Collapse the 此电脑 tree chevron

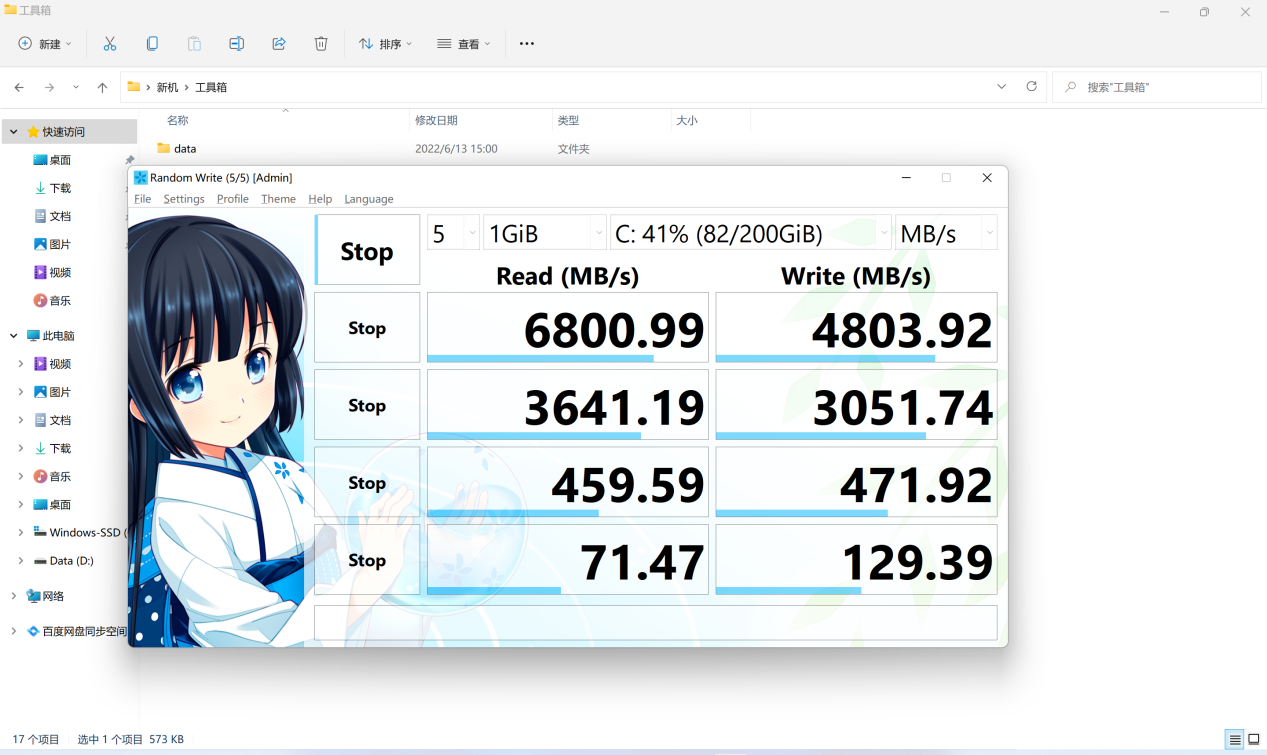click(x=13, y=336)
